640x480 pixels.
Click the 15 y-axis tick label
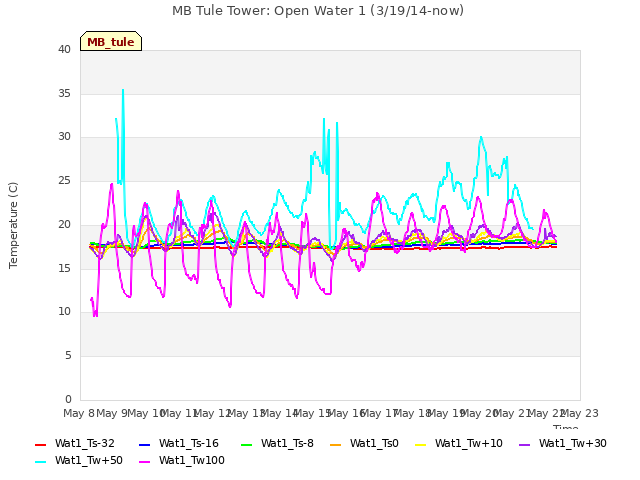[x=64, y=268]
